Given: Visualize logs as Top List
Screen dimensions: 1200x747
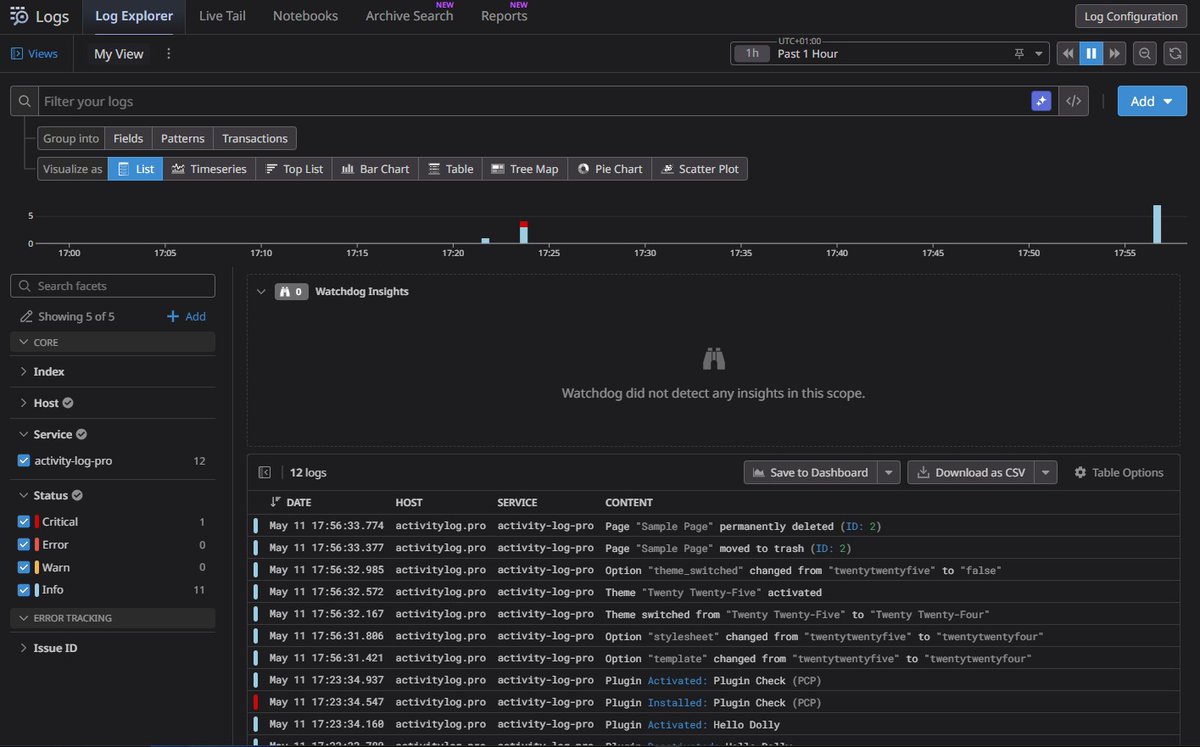Looking at the screenshot, I should [295, 169].
